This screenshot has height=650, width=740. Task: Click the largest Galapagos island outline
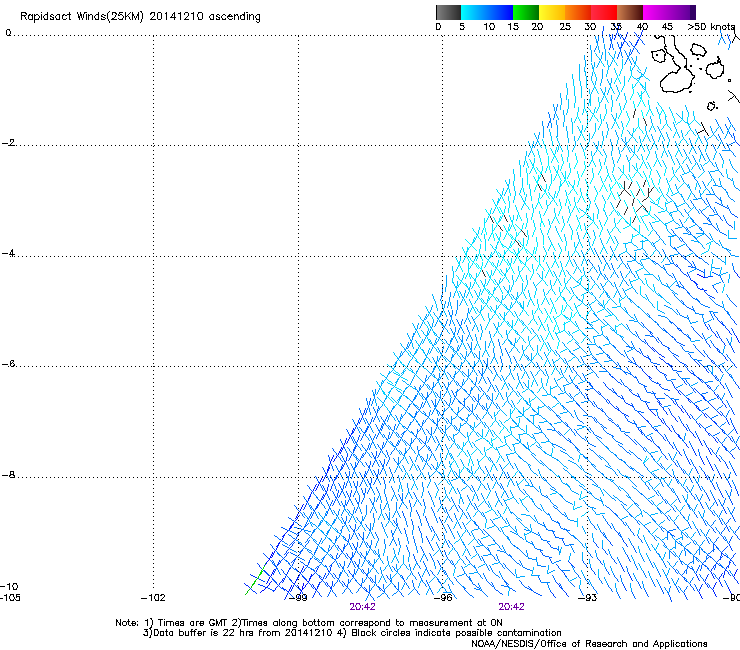click(674, 66)
